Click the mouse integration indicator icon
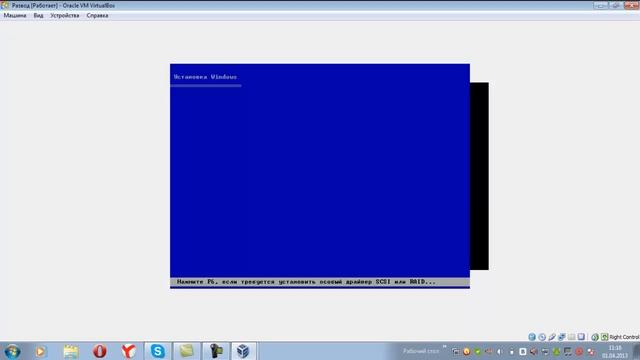The image size is (640, 360). (x=595, y=337)
